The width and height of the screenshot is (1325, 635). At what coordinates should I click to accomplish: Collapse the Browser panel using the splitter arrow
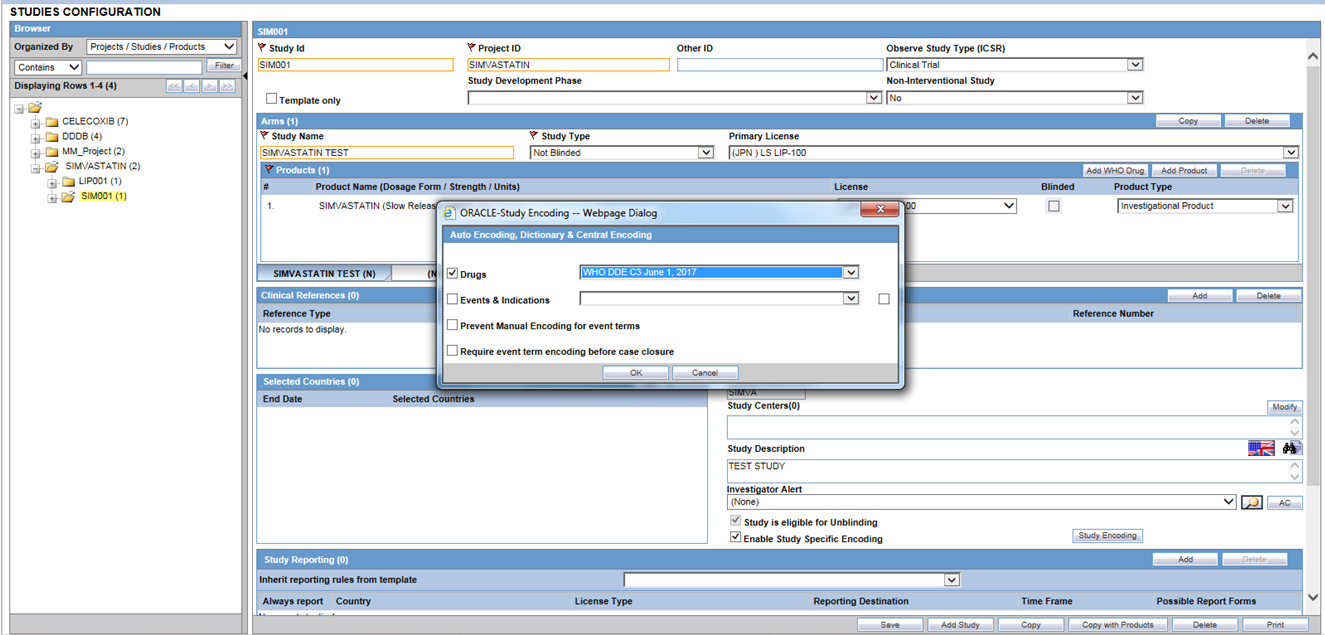246,76
